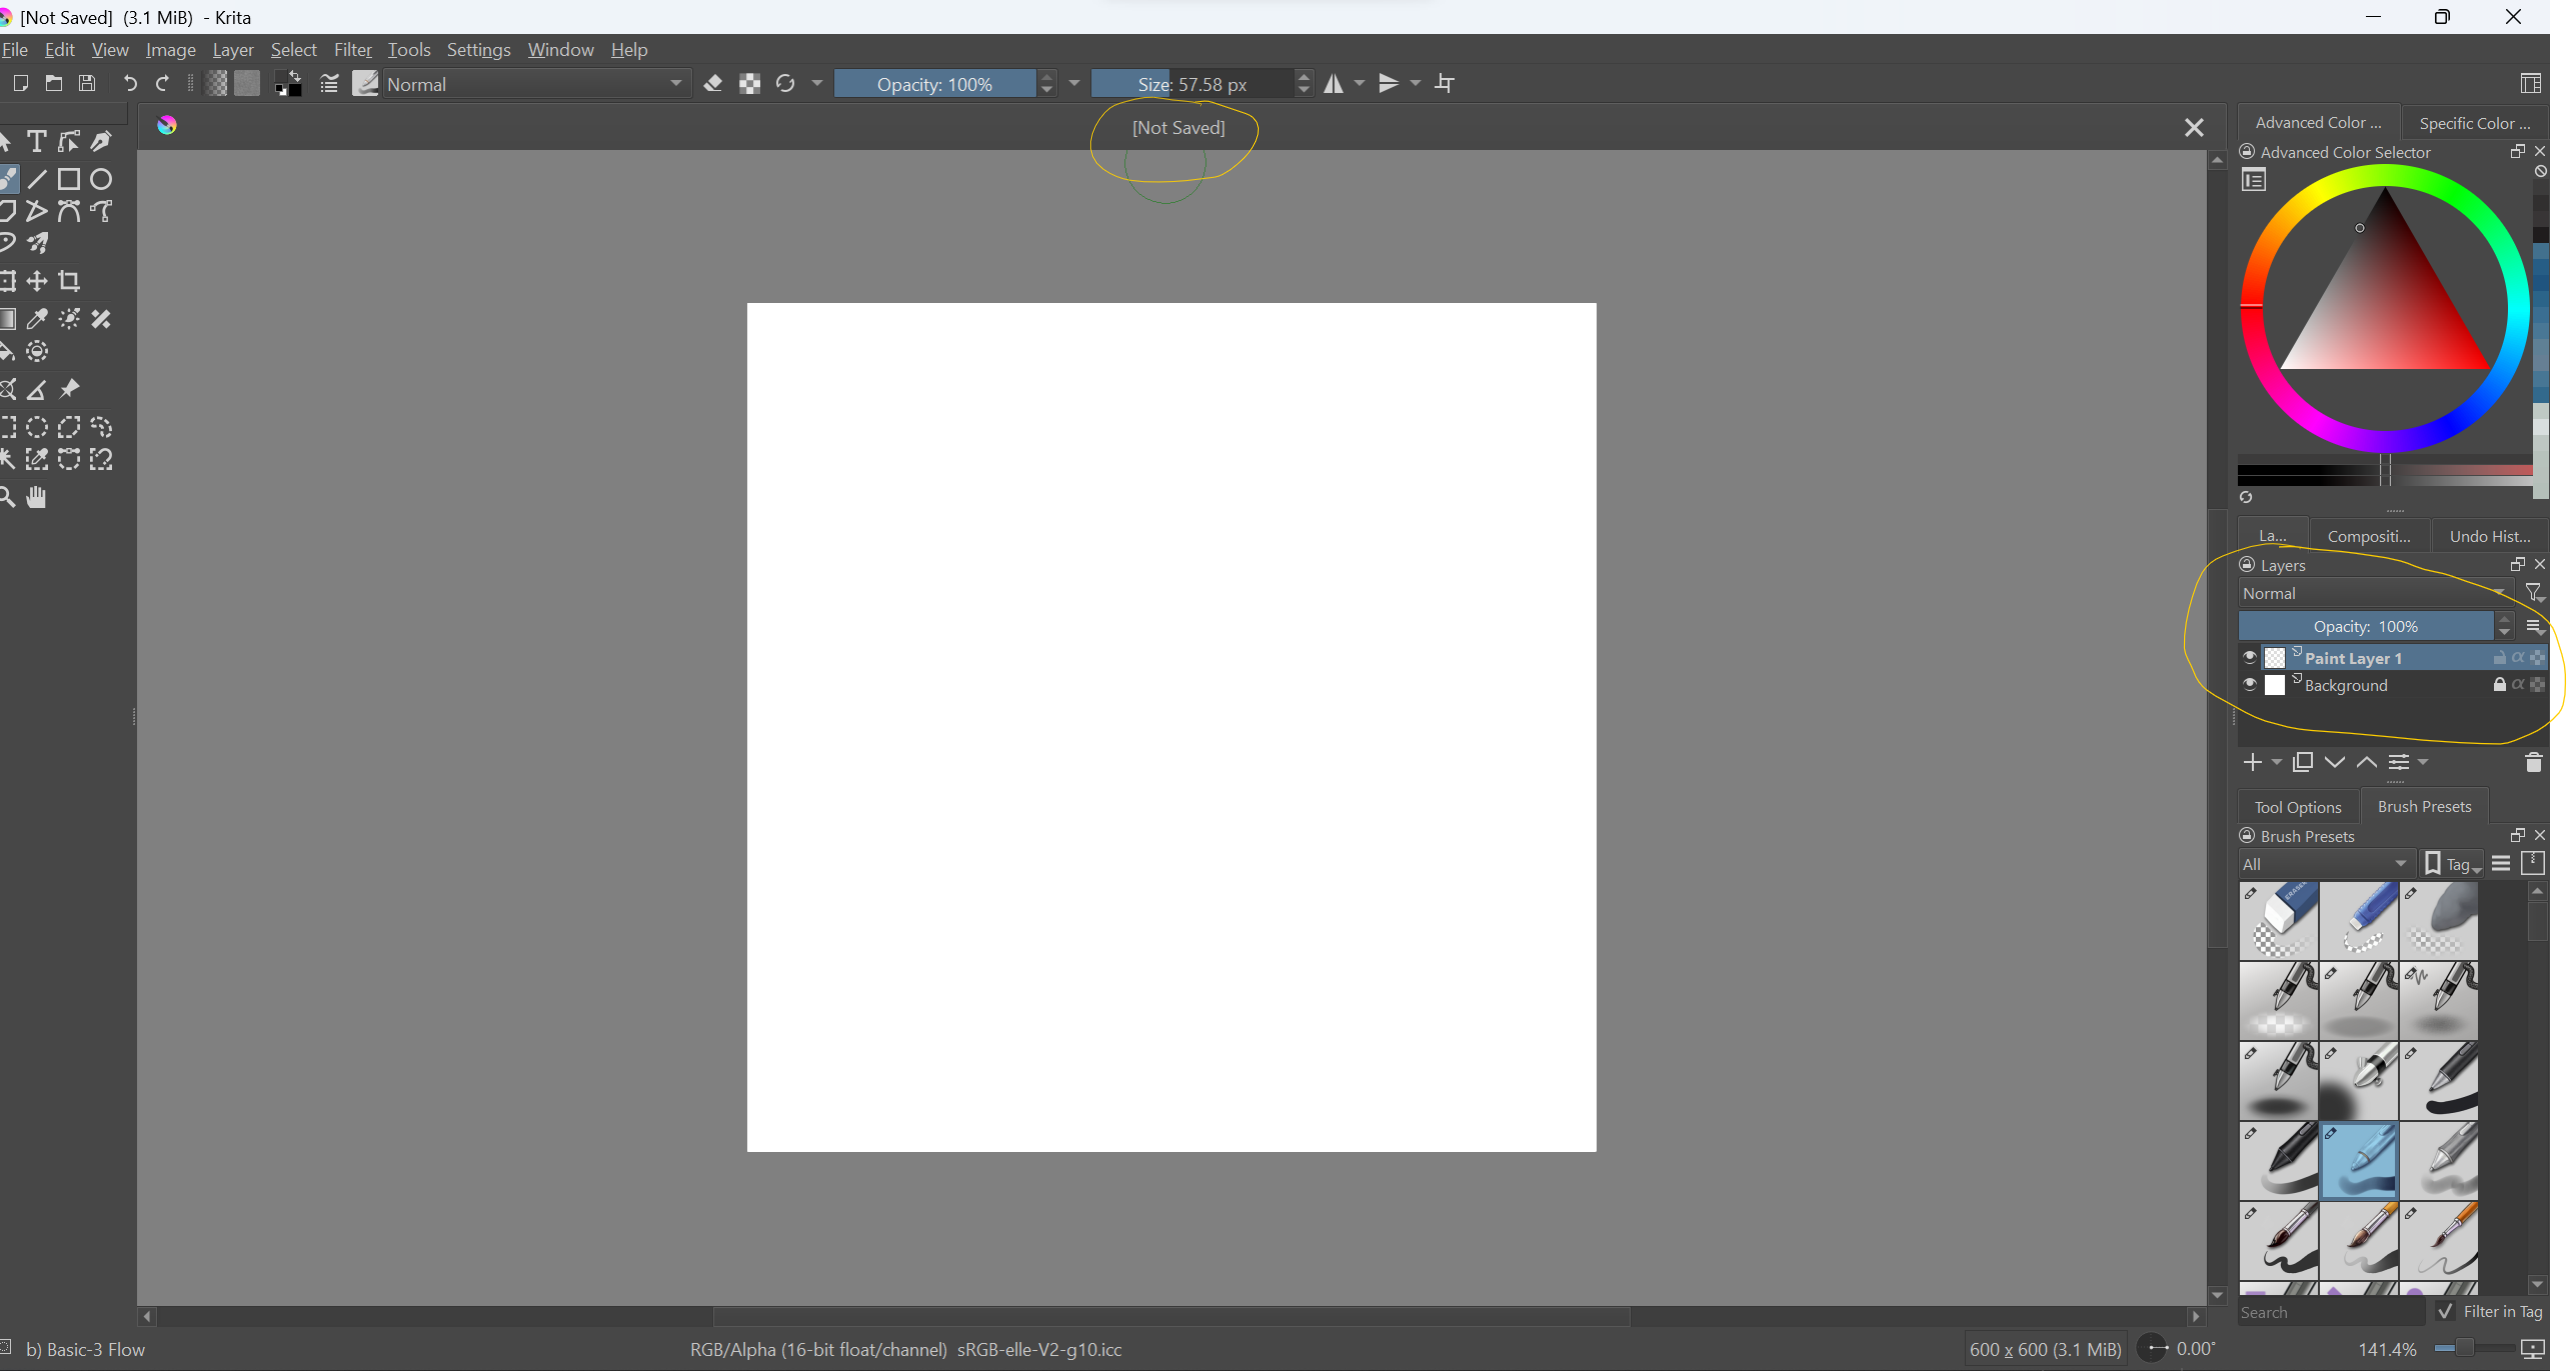
Task: Select the Text tool
Action: pos(36,141)
